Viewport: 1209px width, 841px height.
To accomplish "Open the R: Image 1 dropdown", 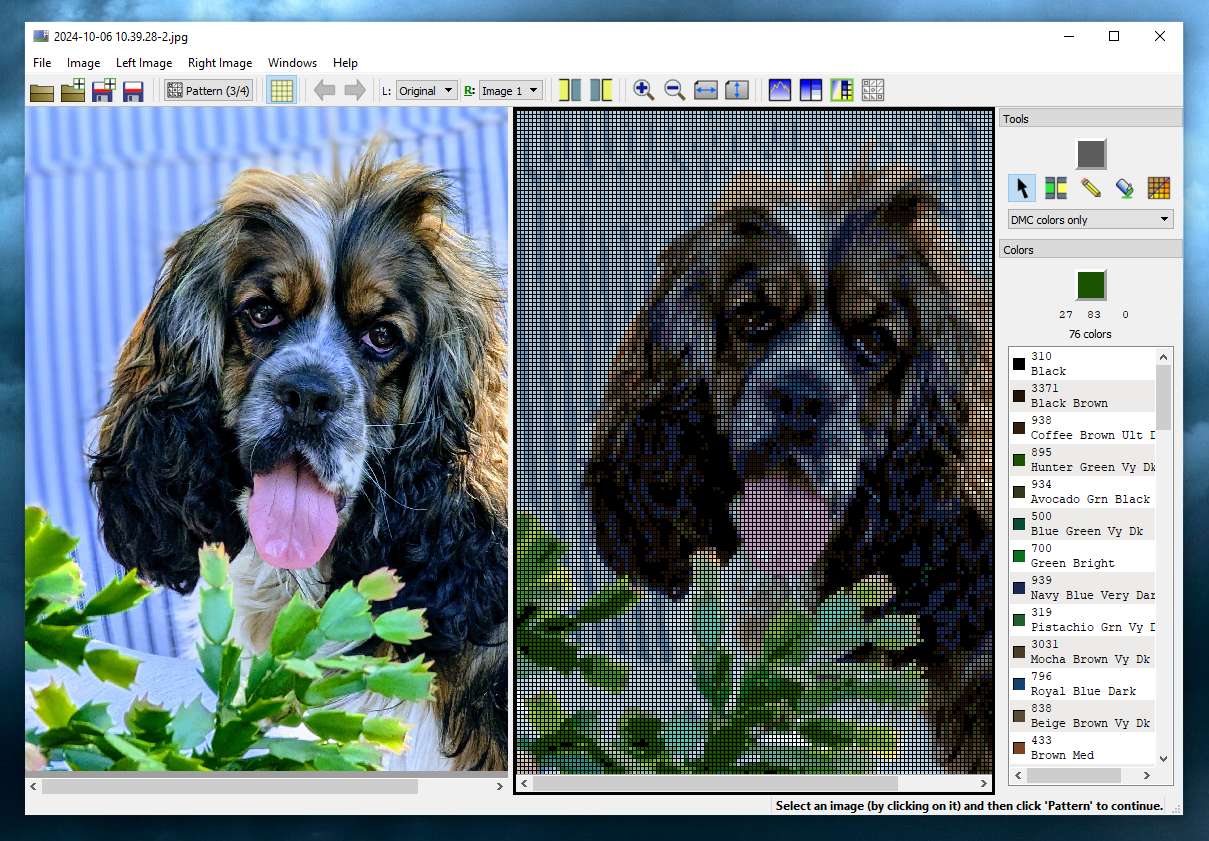I will (x=511, y=91).
